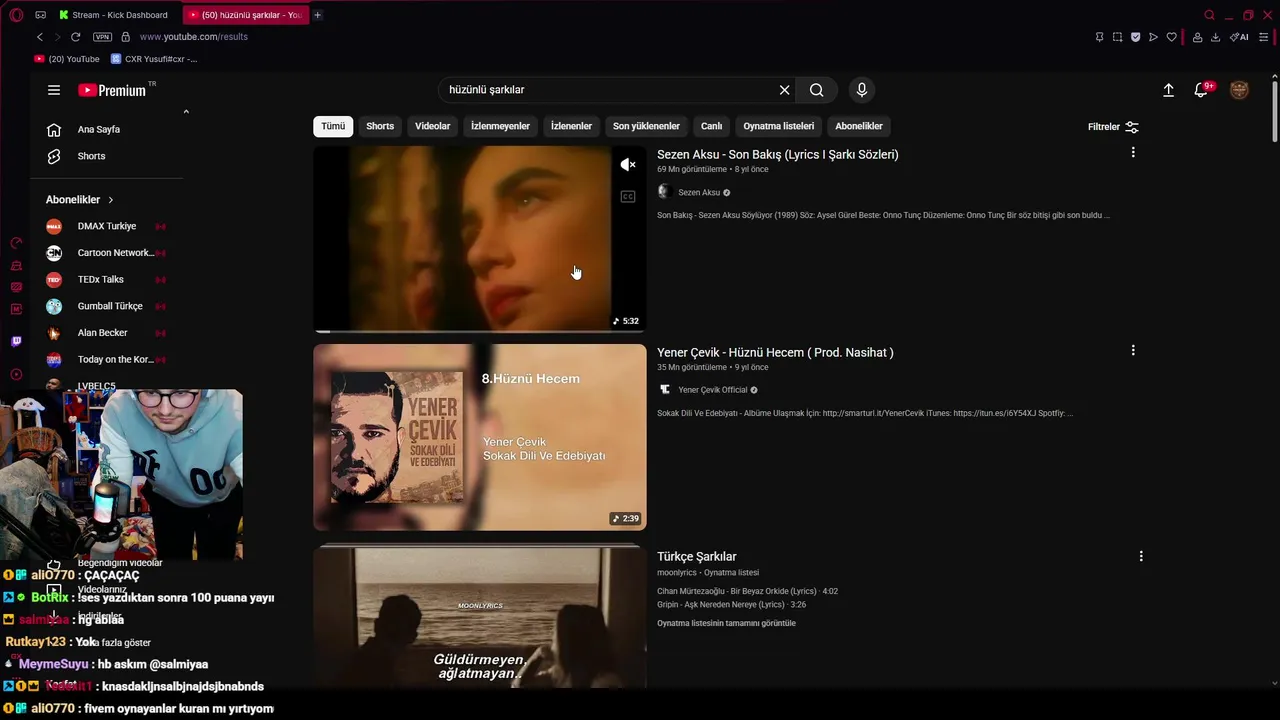The width and height of the screenshot is (1280, 720).
Task: Open the Sezen Aksu channel link
Action: click(699, 192)
